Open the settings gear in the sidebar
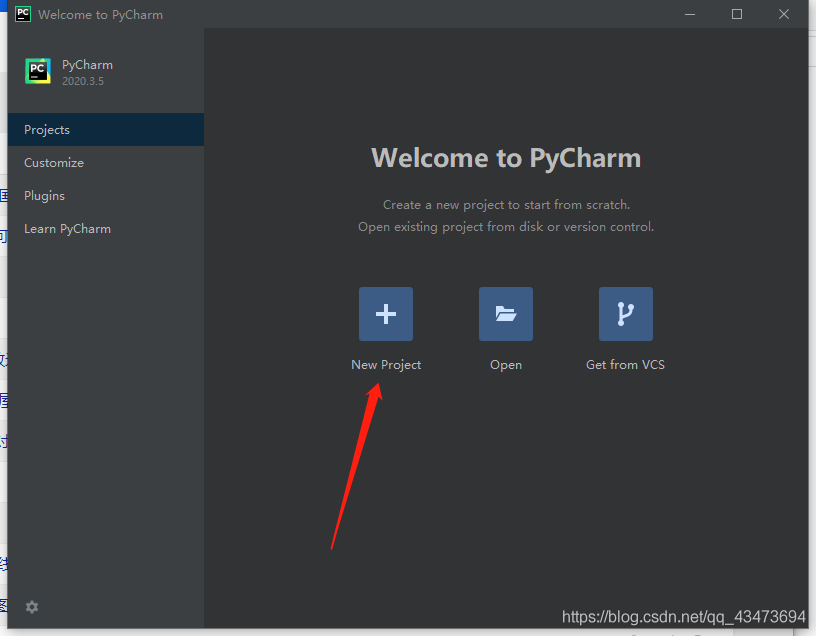This screenshot has width=816, height=636. (x=32, y=607)
